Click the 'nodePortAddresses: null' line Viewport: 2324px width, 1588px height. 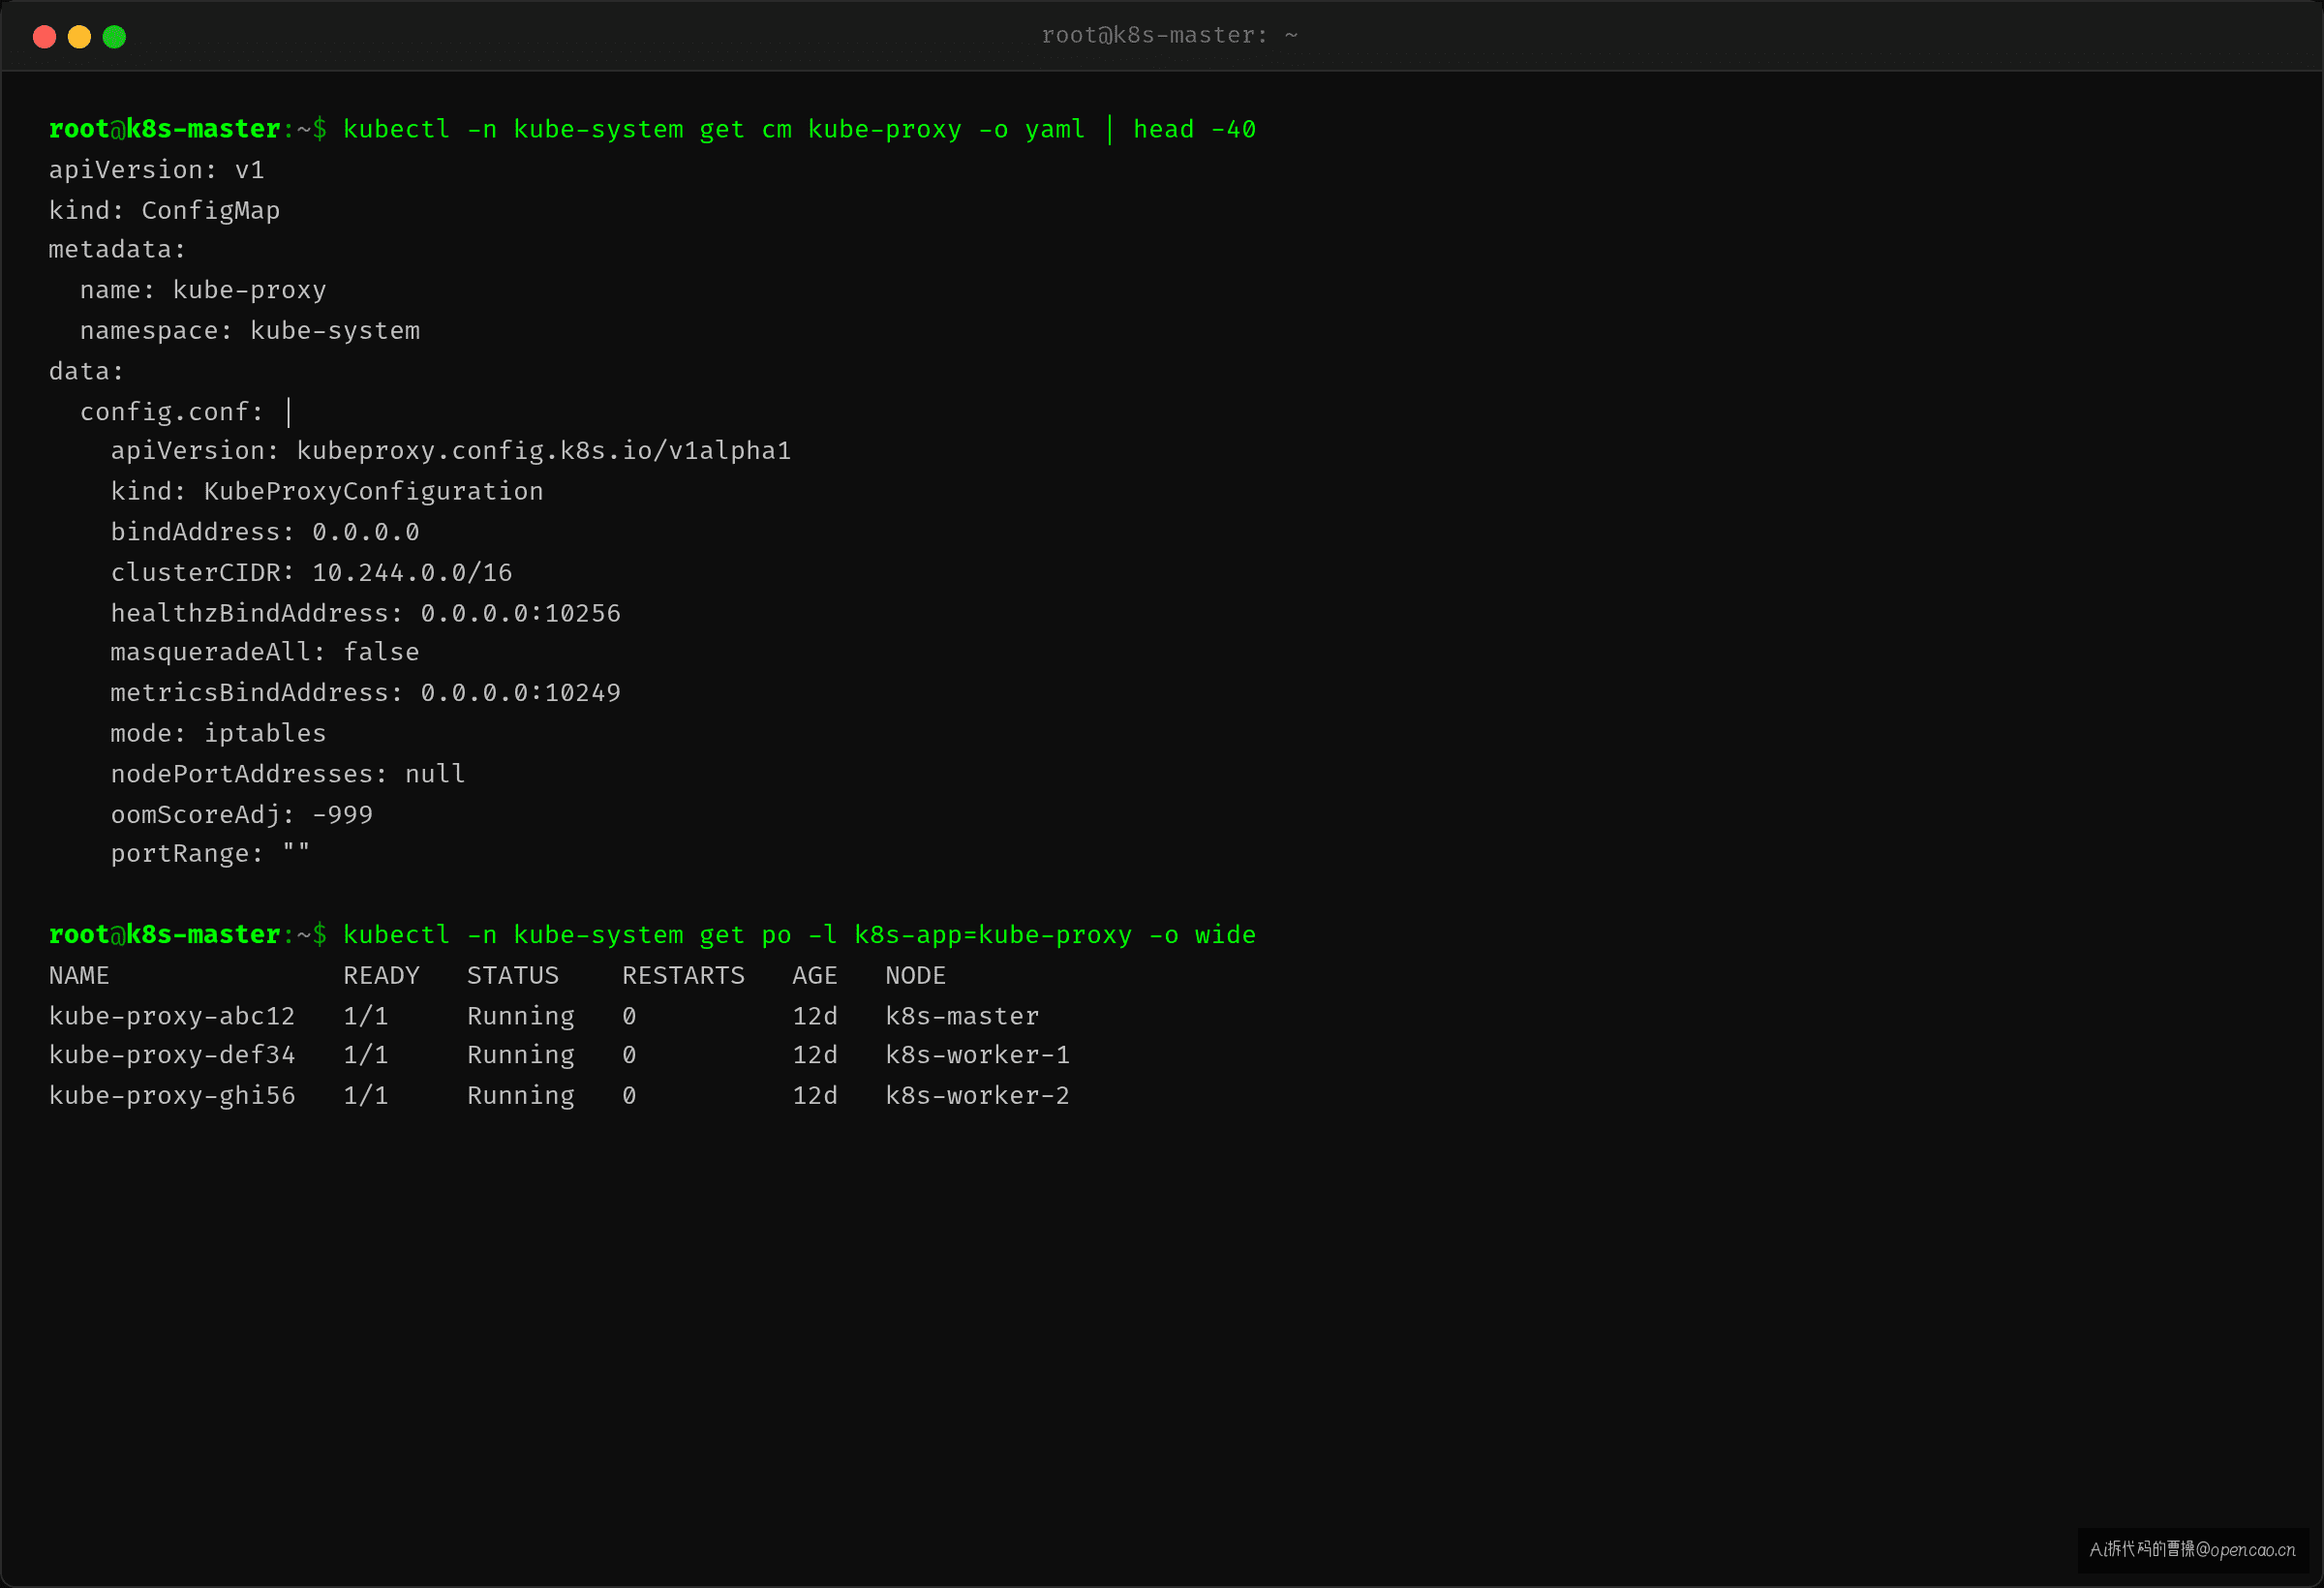click(x=288, y=774)
